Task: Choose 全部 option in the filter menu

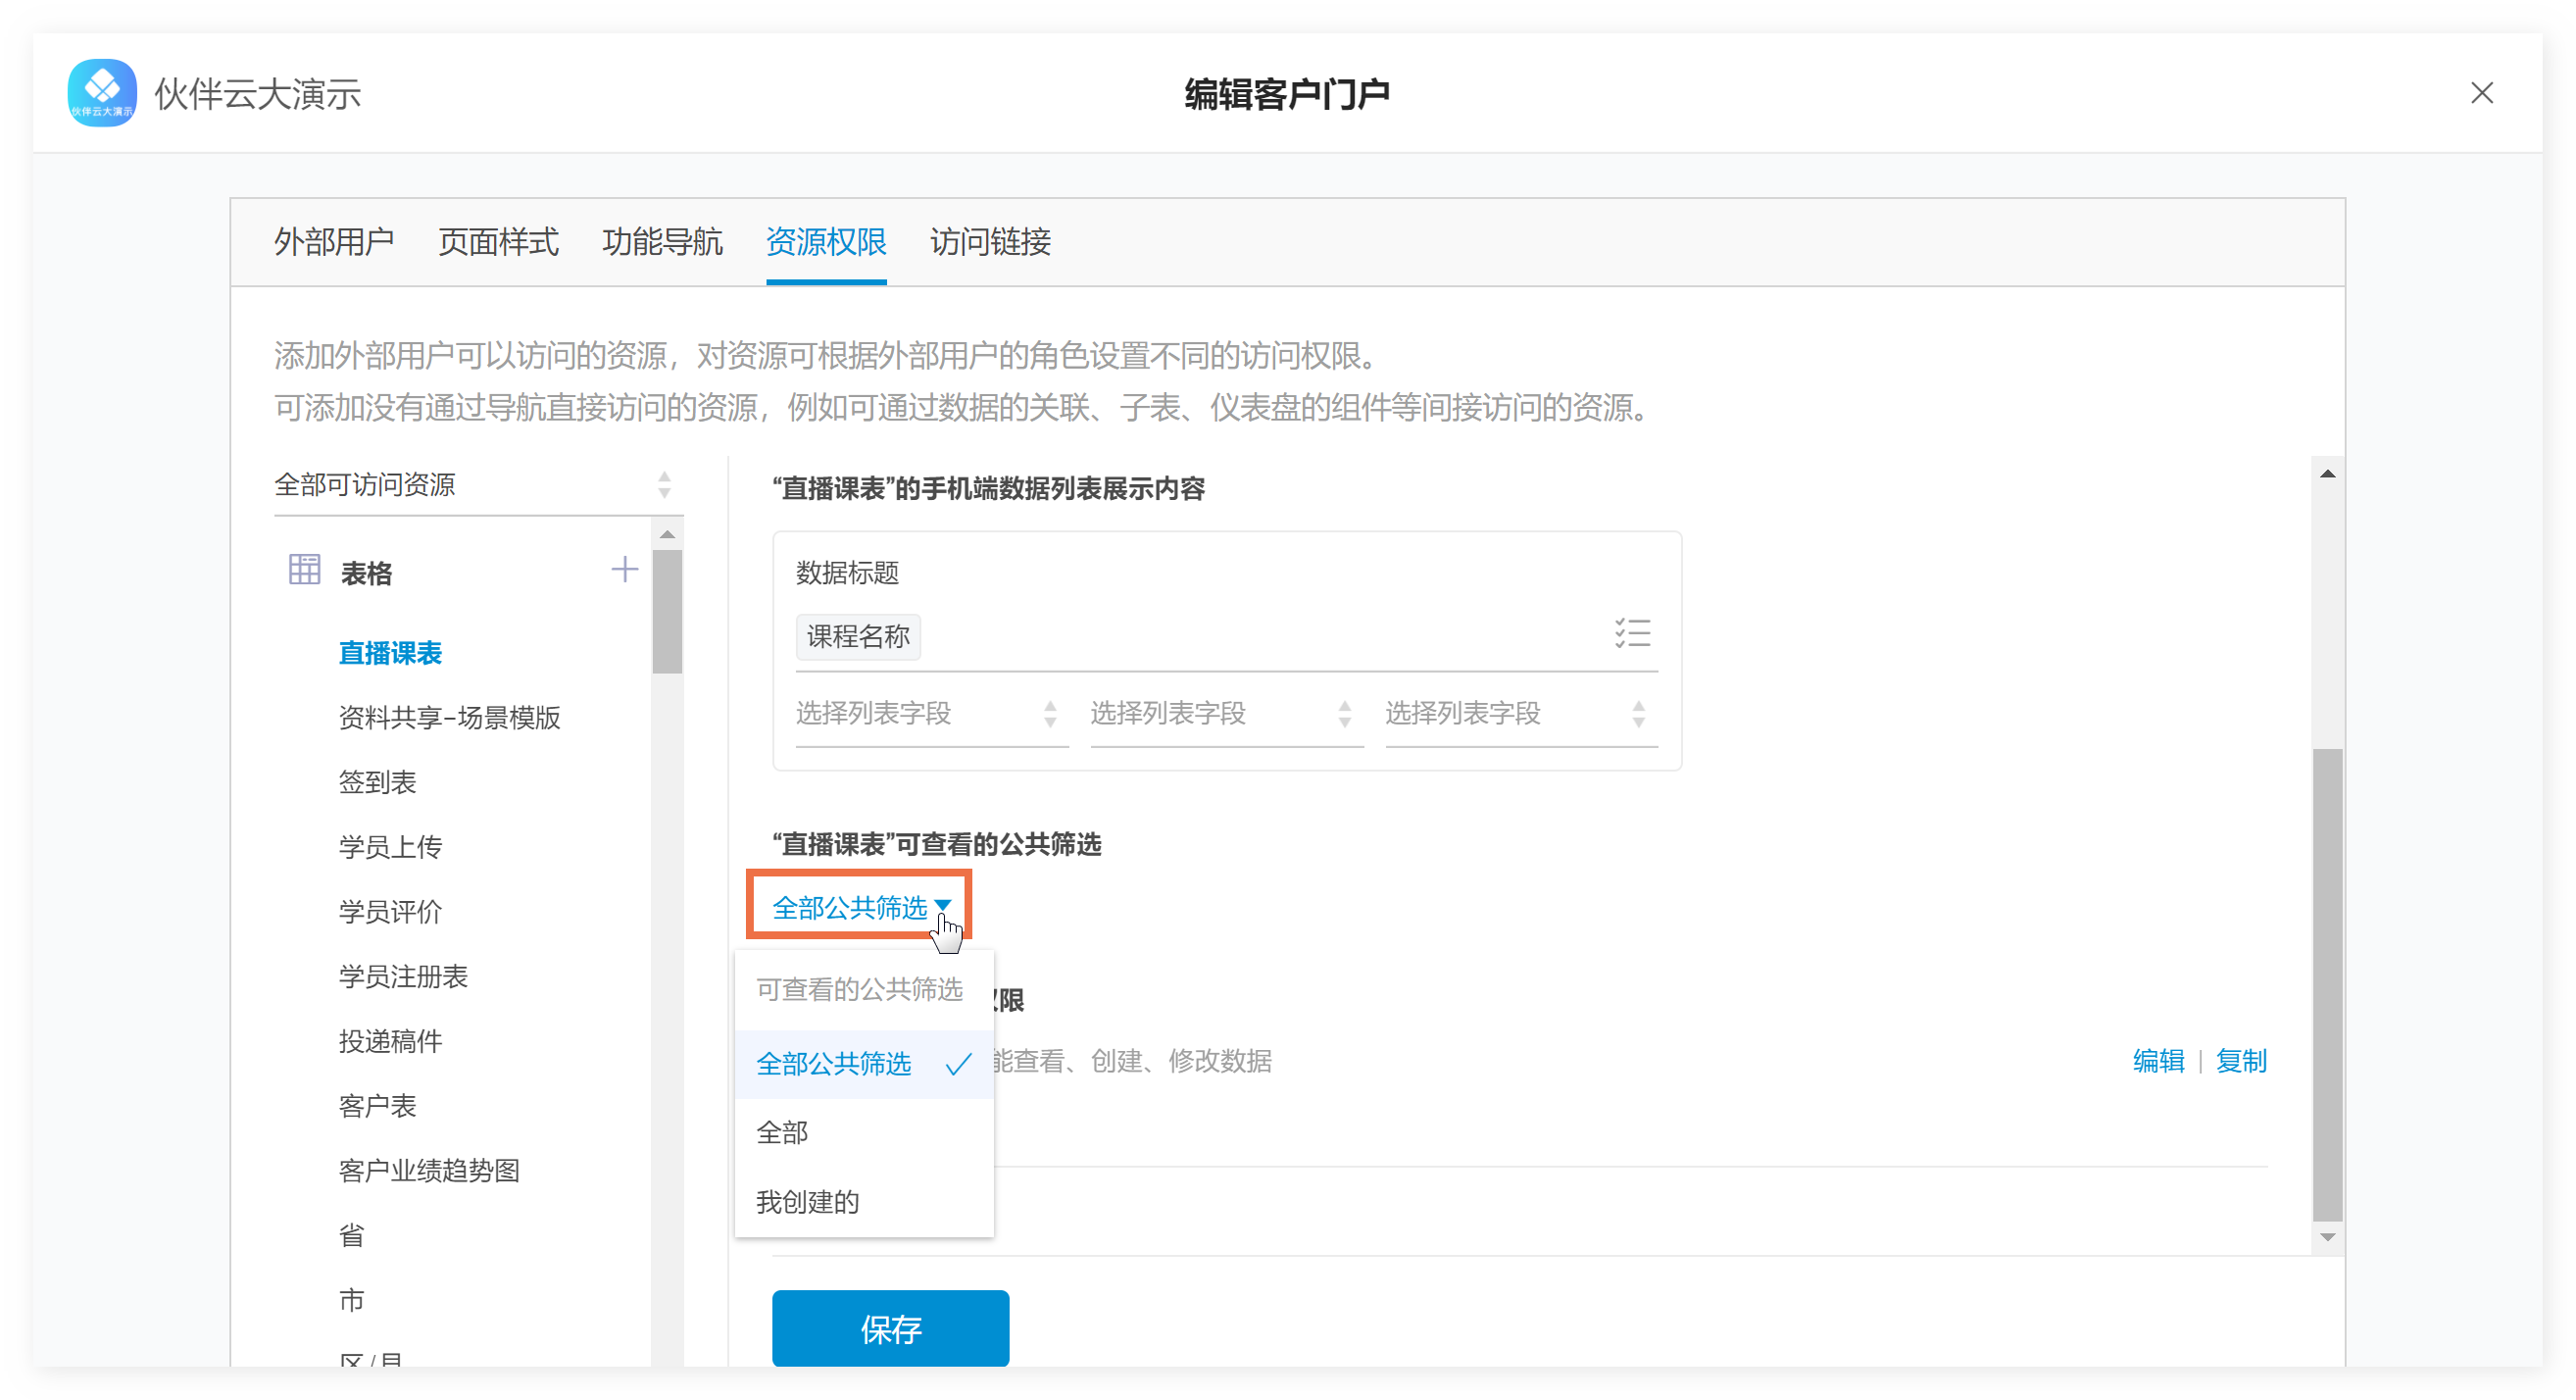Action: click(864, 1133)
